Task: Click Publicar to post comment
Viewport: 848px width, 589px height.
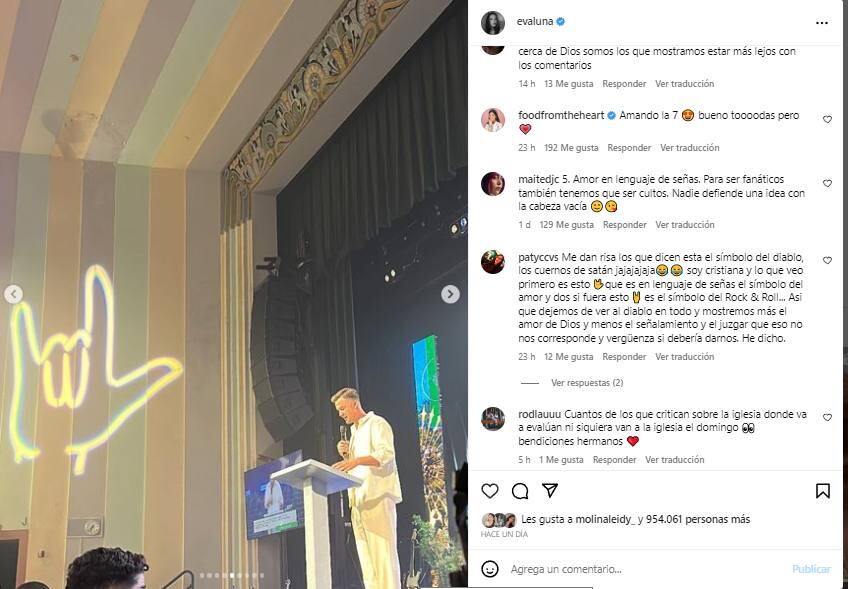Action: pos(811,569)
